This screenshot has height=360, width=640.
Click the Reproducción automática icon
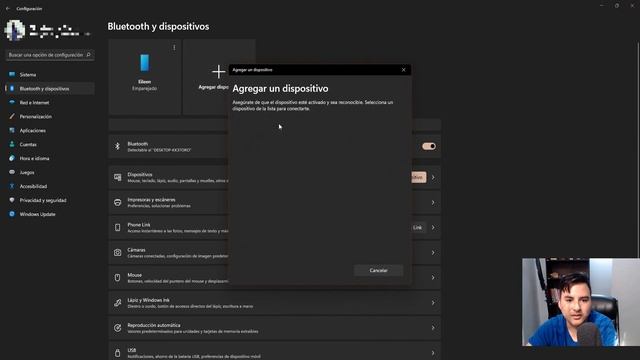[118, 328]
